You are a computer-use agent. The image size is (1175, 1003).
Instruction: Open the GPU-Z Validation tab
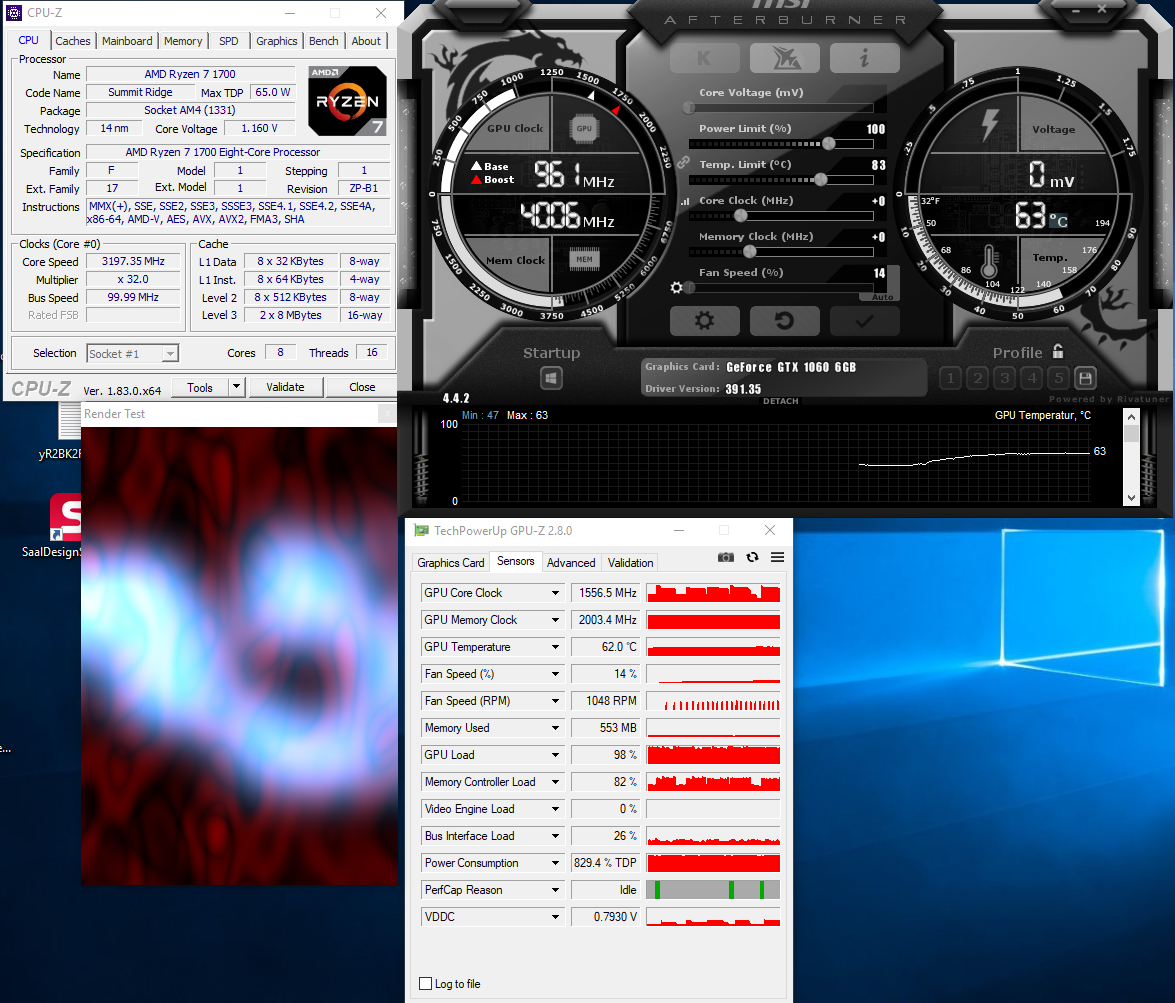tap(630, 563)
